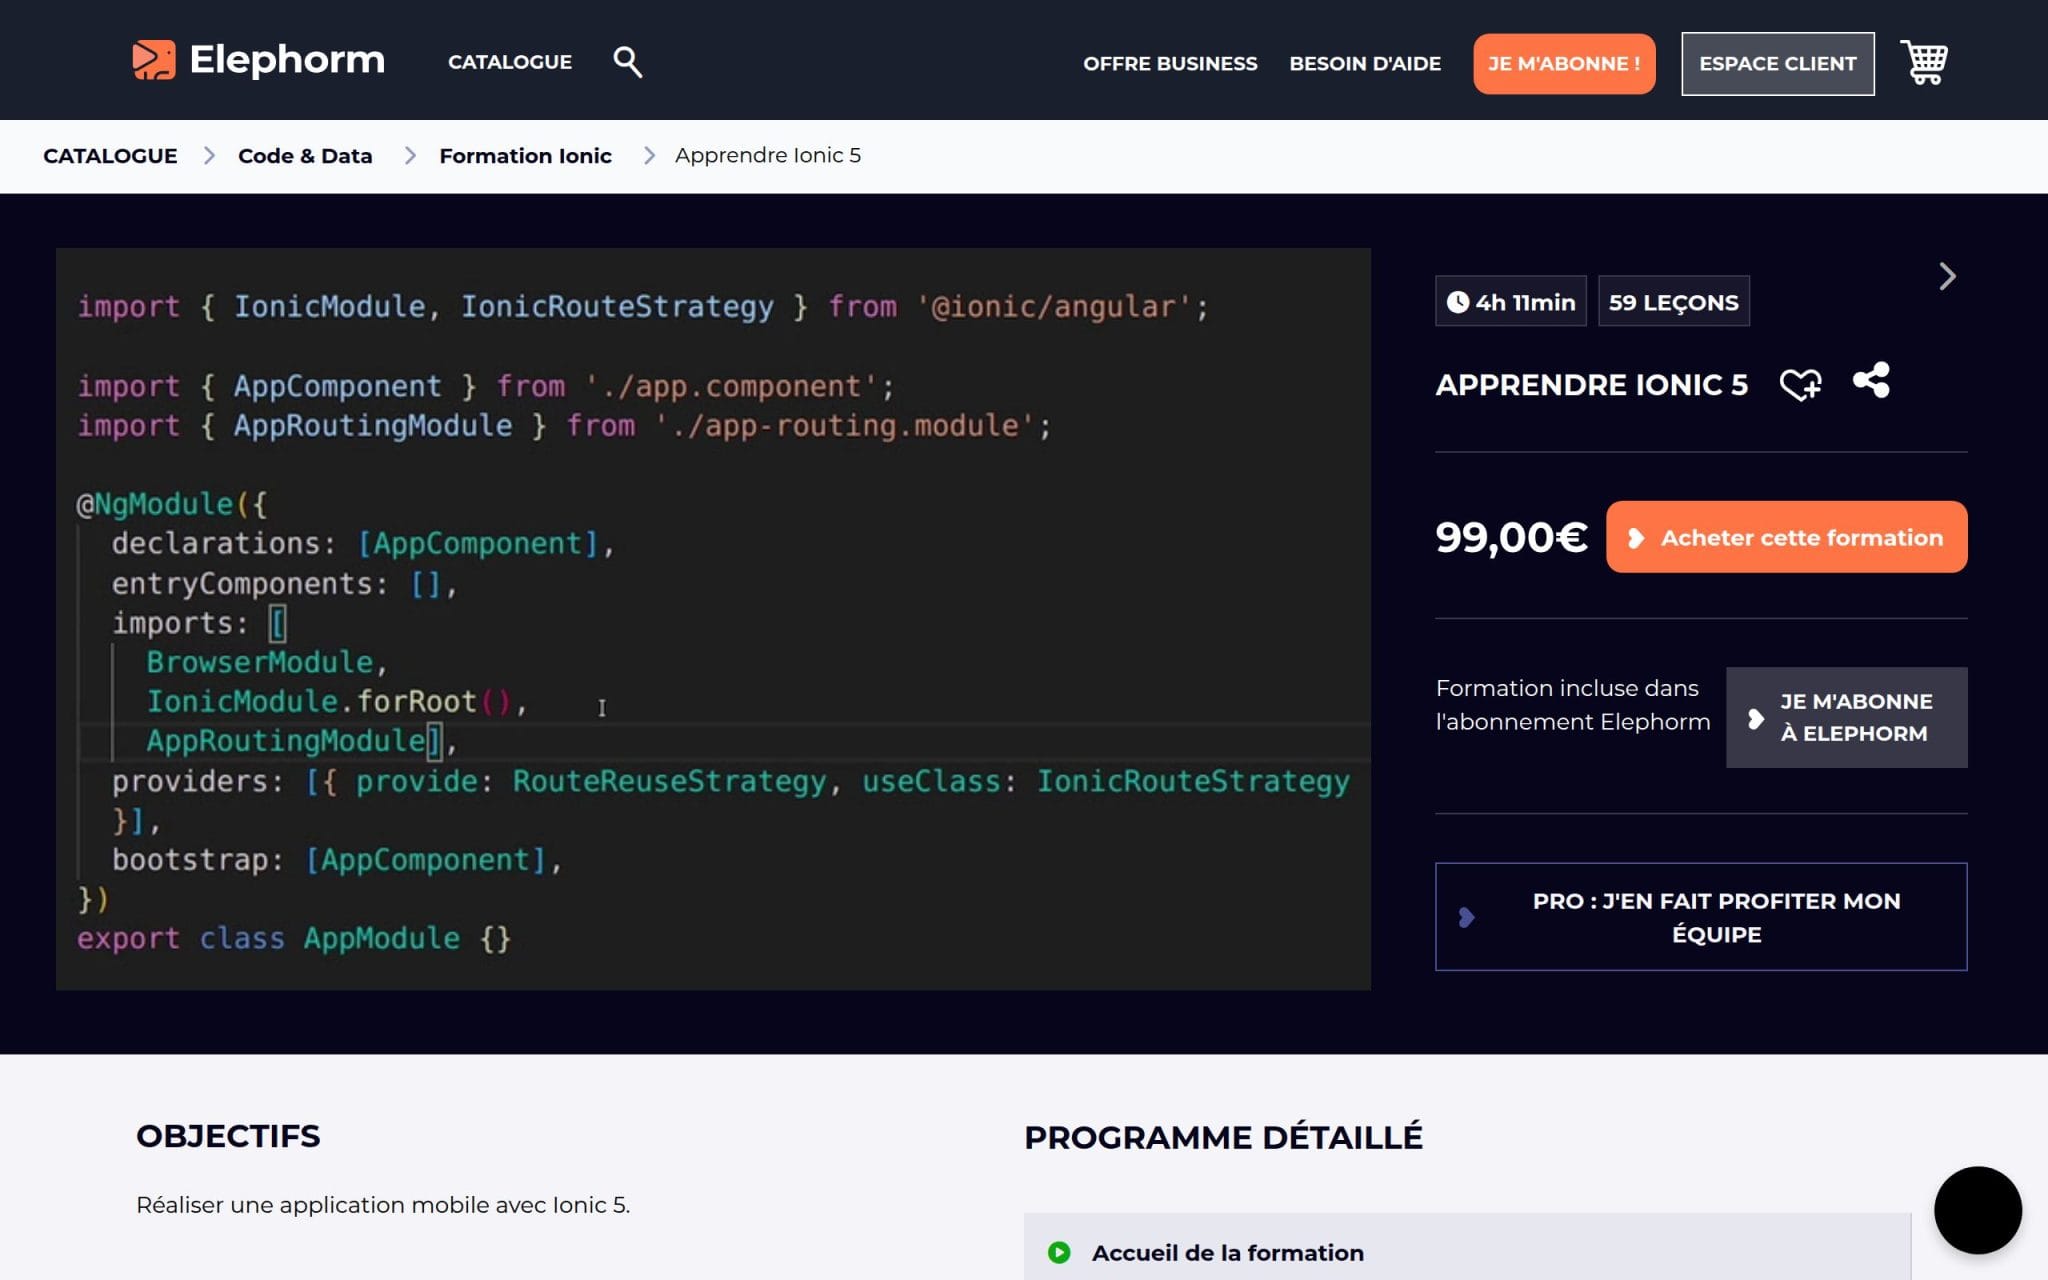Open the shopping cart icon
The height and width of the screenshot is (1280, 2048).
tap(1923, 62)
